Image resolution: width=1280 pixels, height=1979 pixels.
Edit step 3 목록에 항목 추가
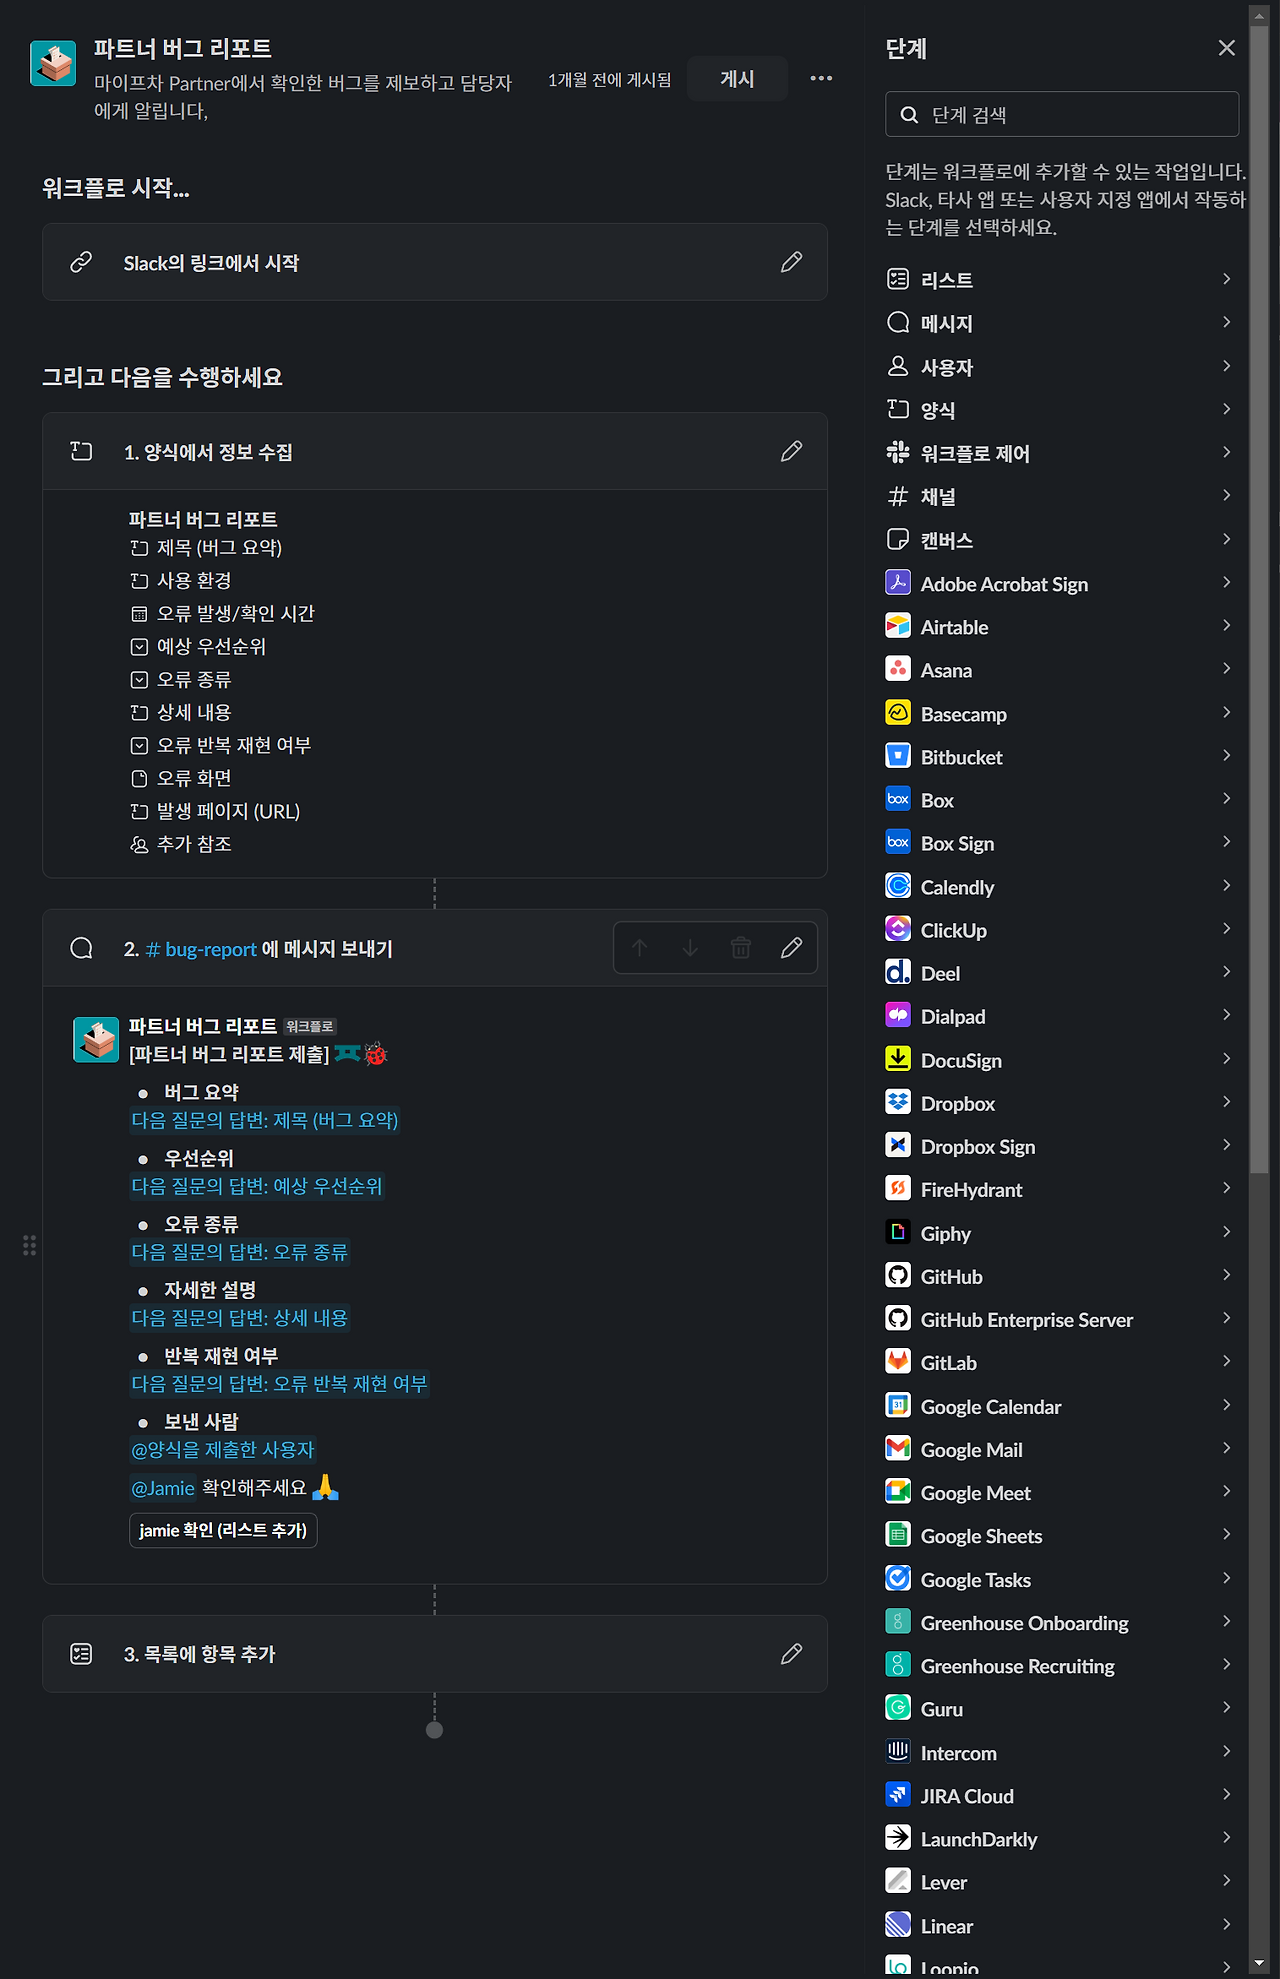[x=791, y=1654]
